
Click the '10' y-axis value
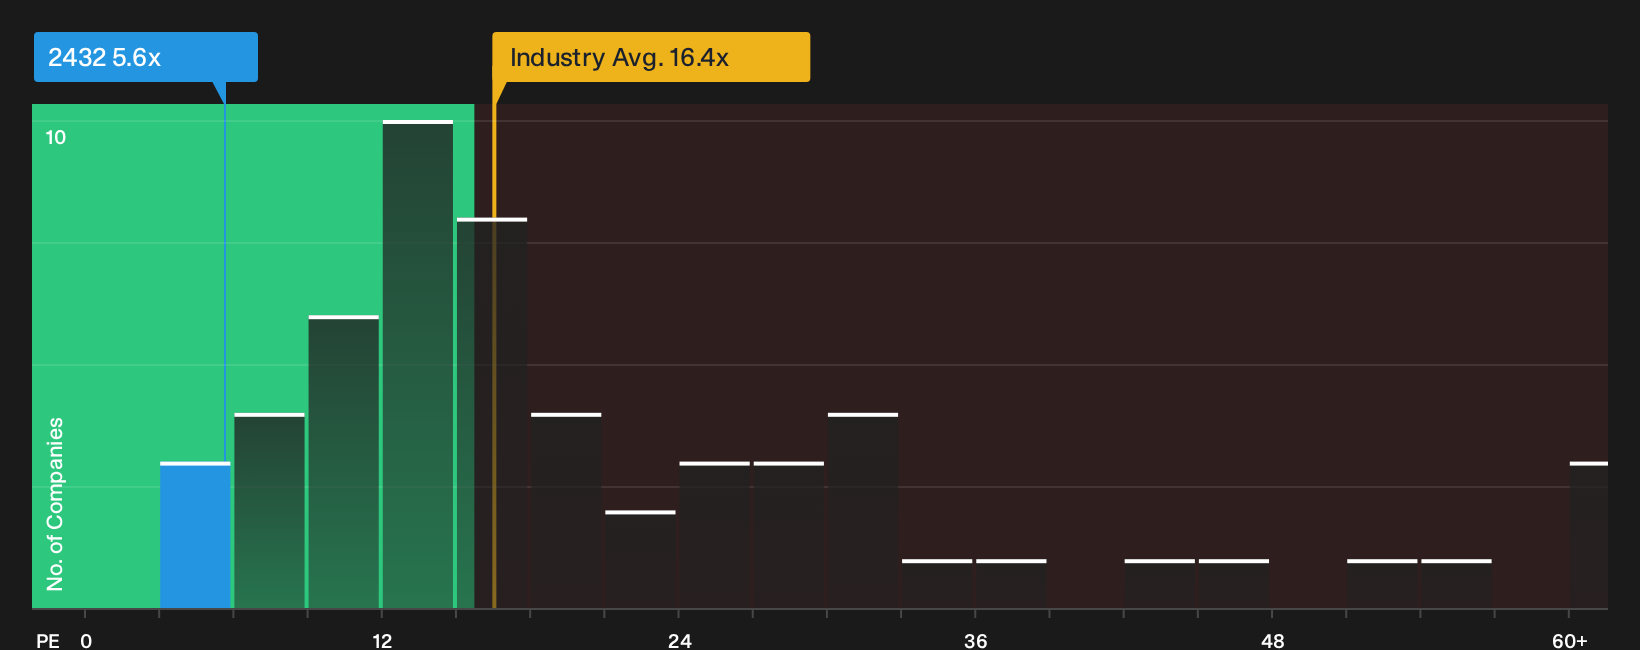[x=56, y=137]
